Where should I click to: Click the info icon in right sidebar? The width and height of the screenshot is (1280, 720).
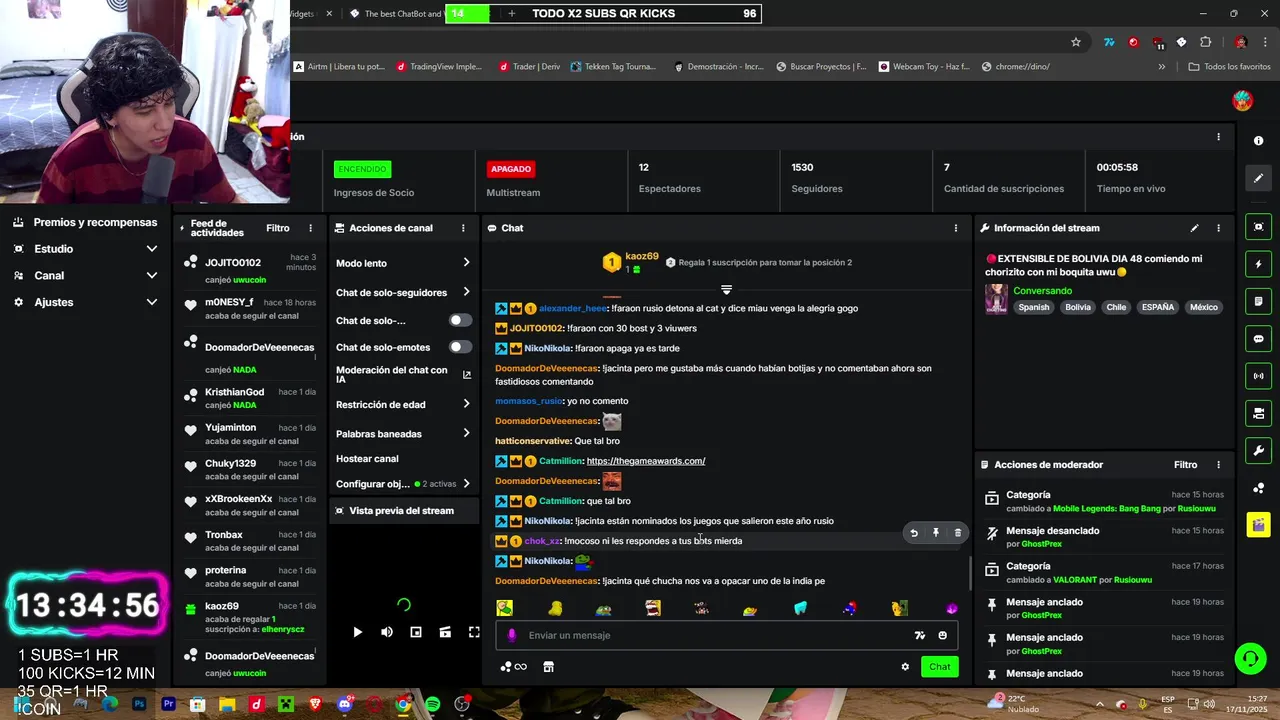coord(1259,141)
